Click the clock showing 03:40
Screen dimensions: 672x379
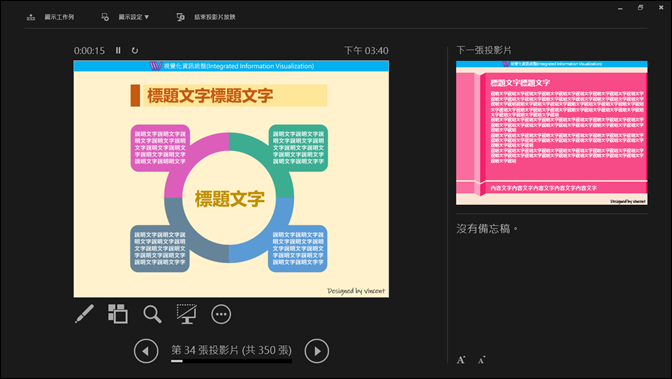pyautogui.click(x=366, y=51)
